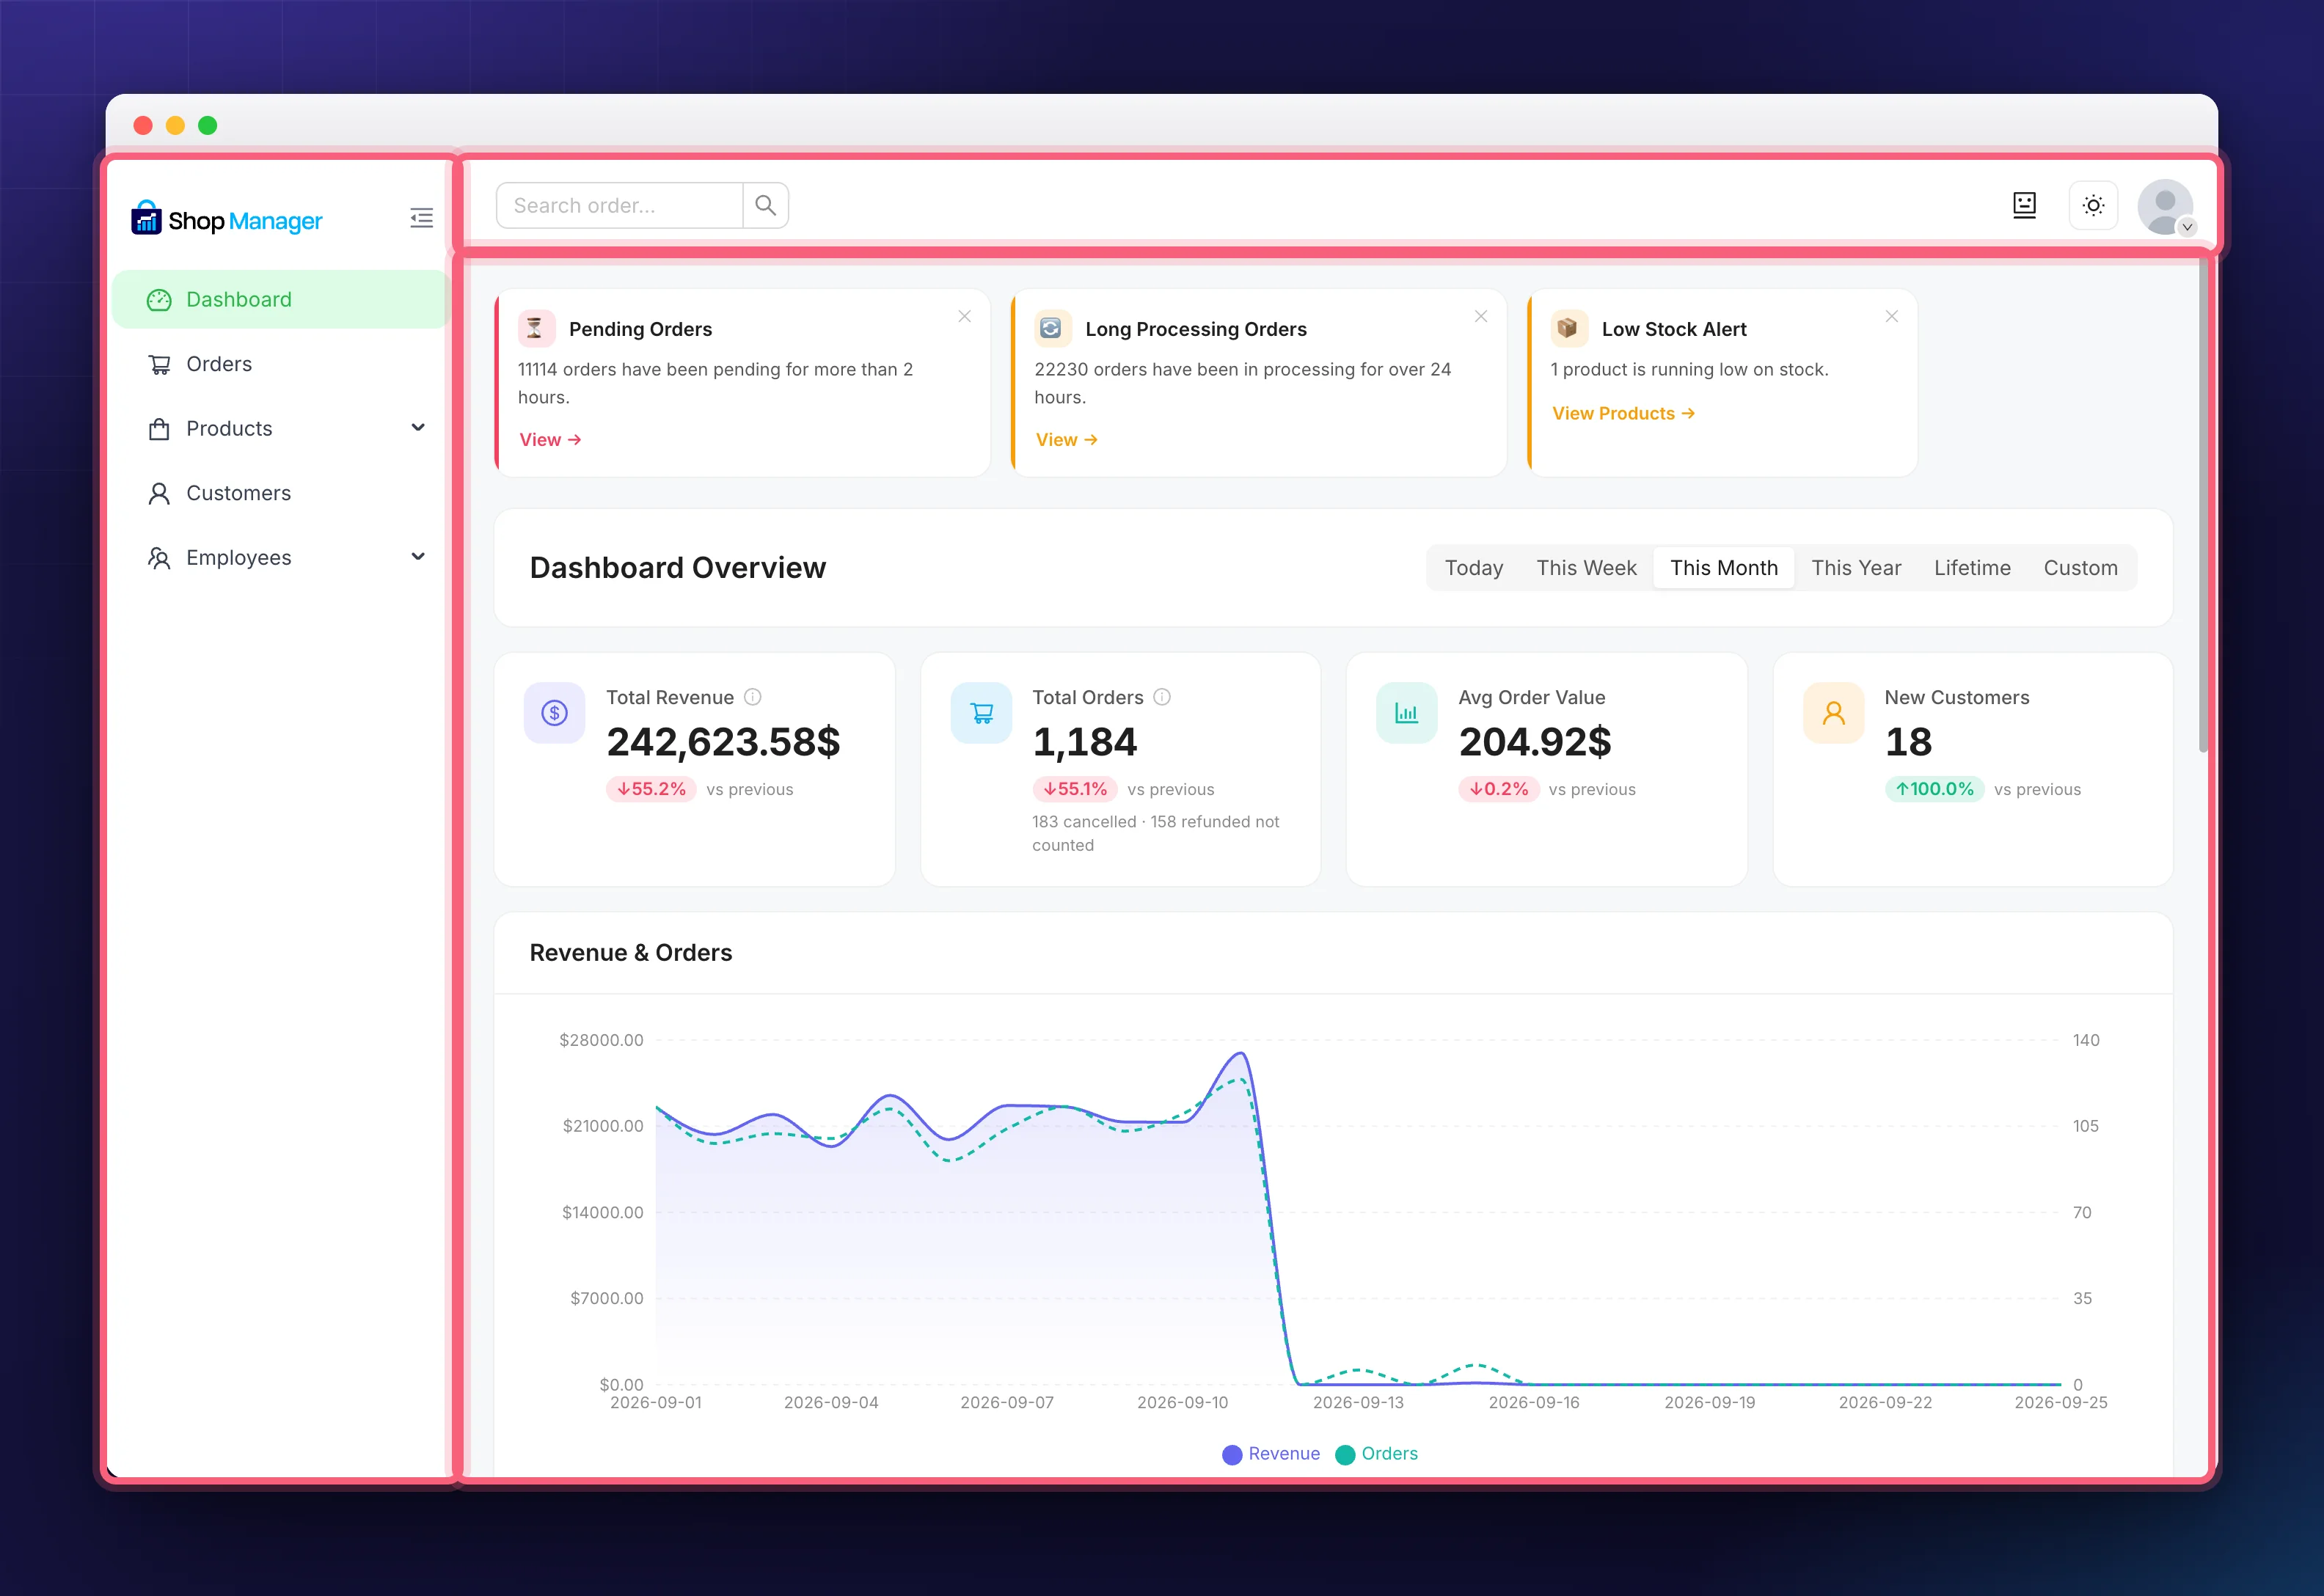Viewport: 2324px width, 1596px height.
Task: Toggle Orders series in chart legend
Action: pos(1377,1454)
